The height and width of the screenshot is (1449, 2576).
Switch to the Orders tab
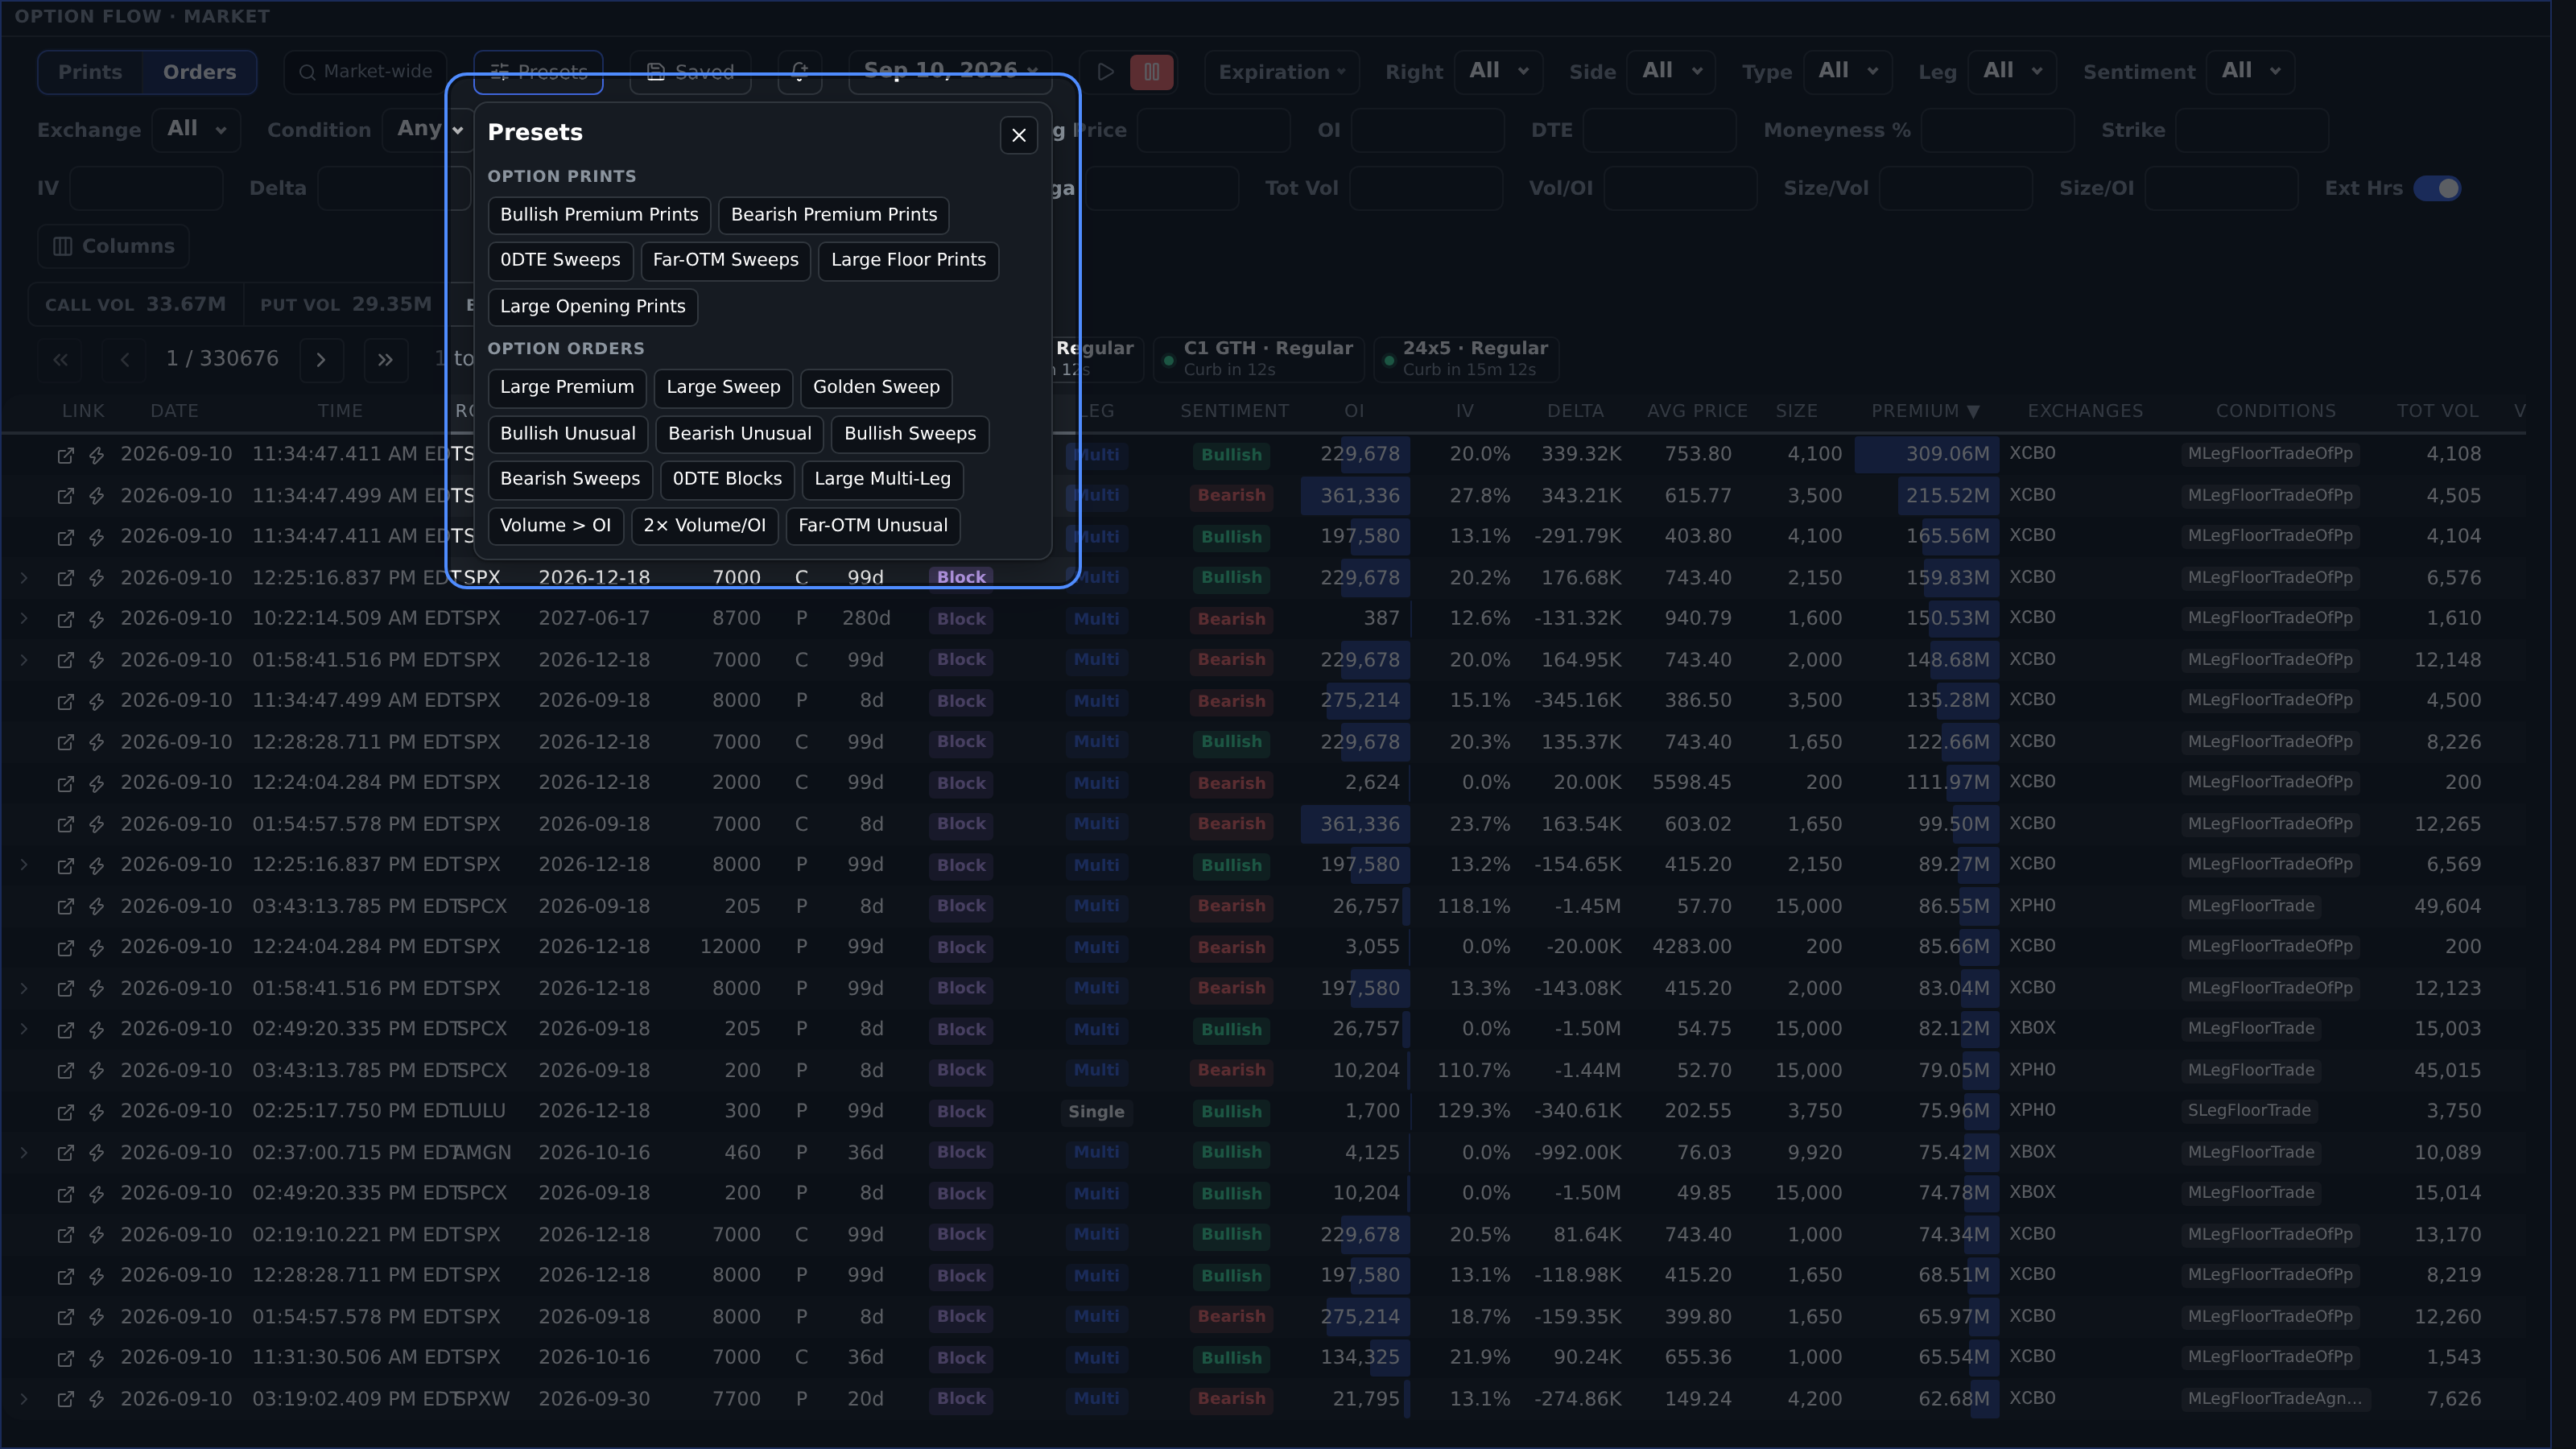click(200, 72)
